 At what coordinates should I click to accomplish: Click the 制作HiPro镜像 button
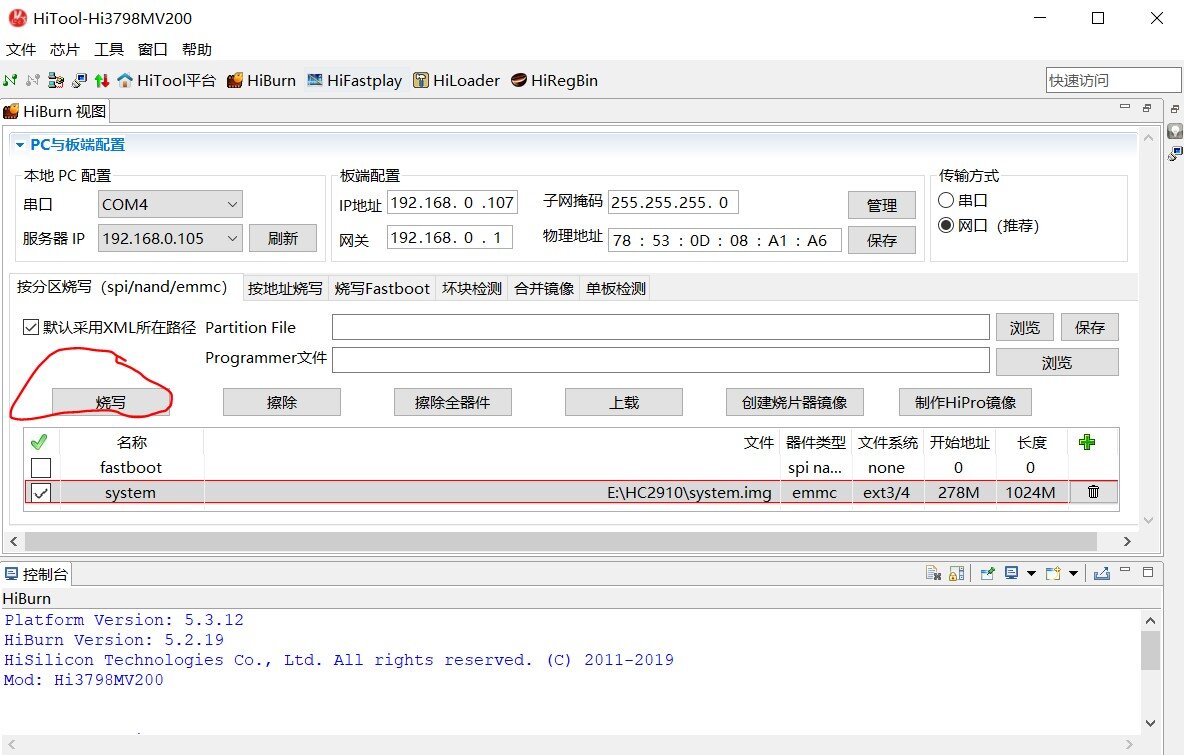click(x=965, y=402)
